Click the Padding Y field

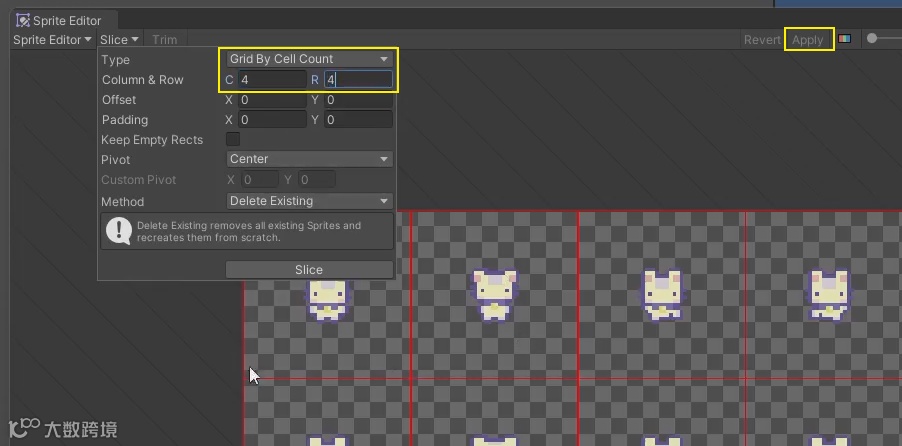point(358,120)
